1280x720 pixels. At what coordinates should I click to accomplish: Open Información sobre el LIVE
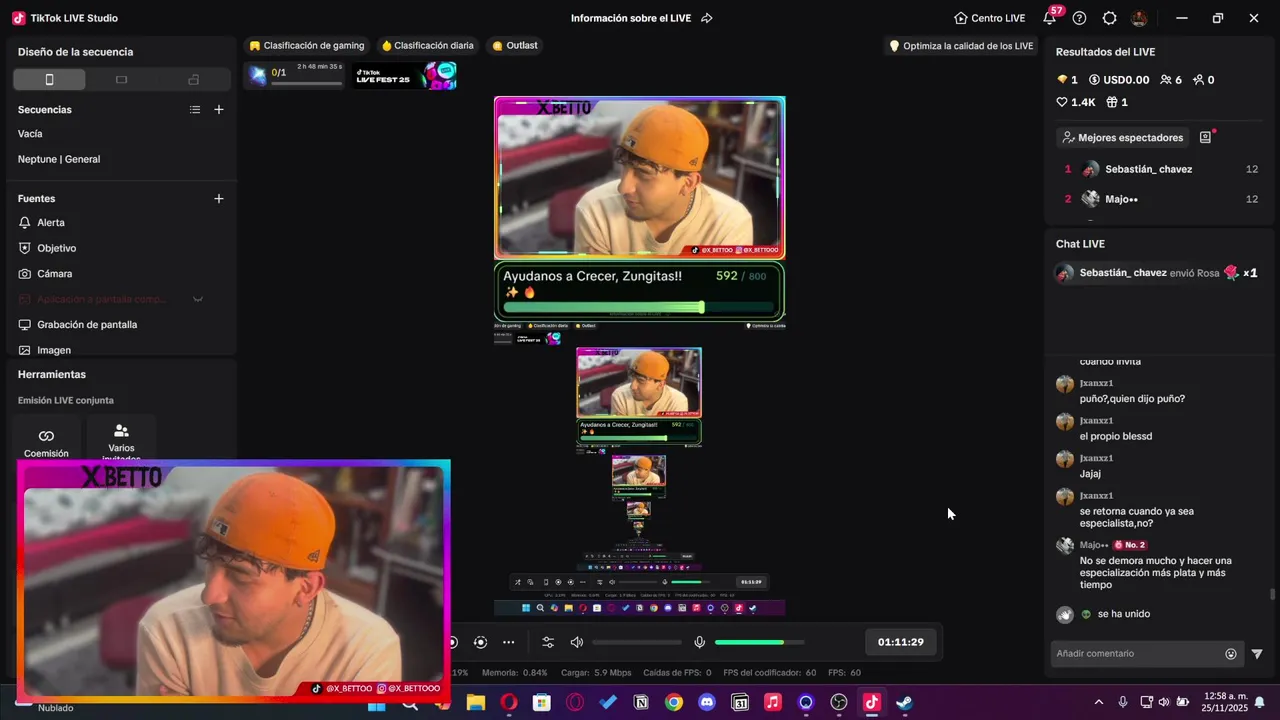[631, 18]
